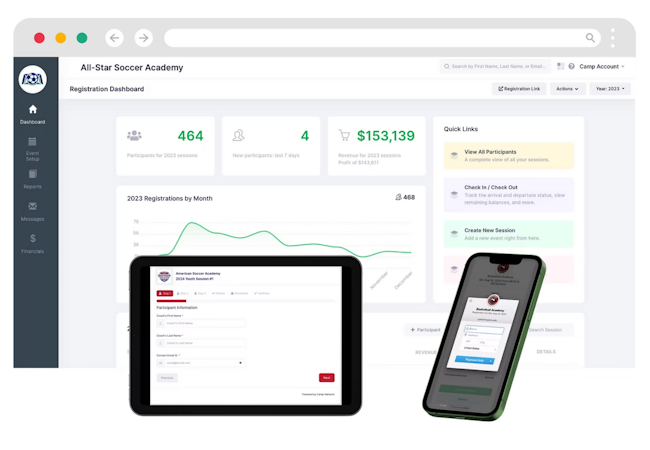Click the browser back arrow button
Viewport: 650px width, 450px height.
point(114,38)
